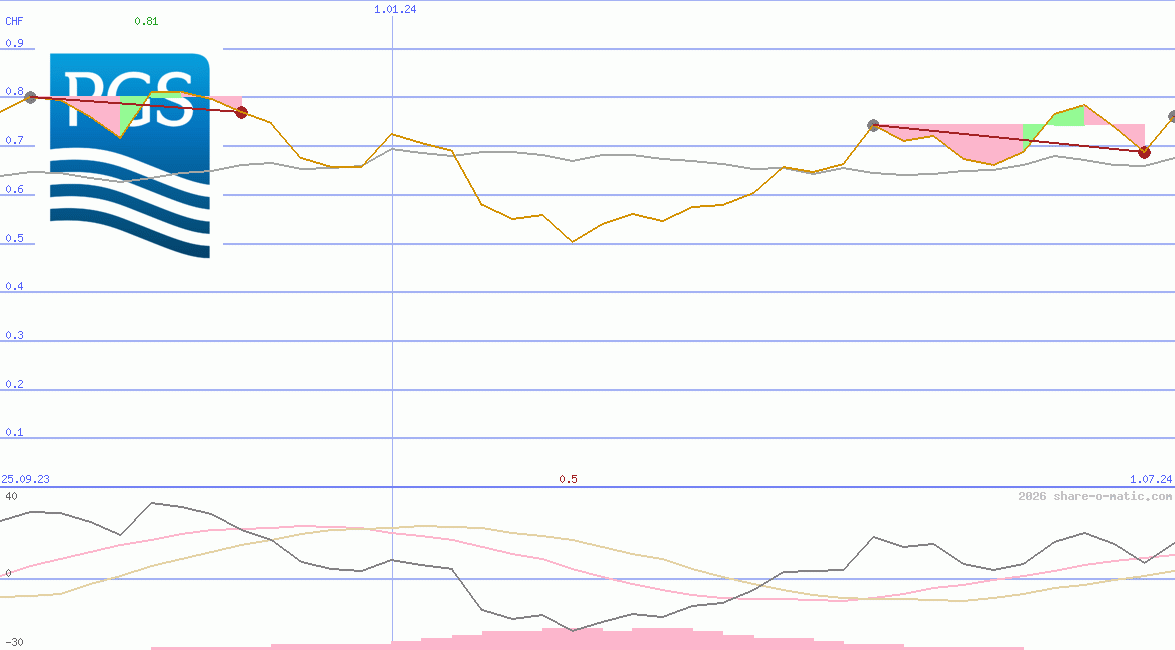Screen dimensions: 1175x650
Task: Click the -30 indicator axis label
Action: (x=13, y=643)
